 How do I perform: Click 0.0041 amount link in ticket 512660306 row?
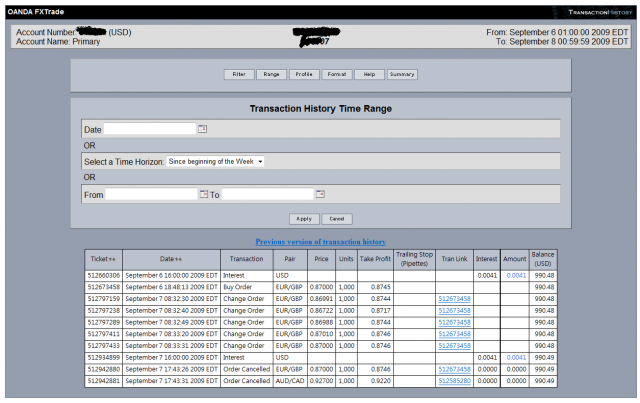point(516,276)
